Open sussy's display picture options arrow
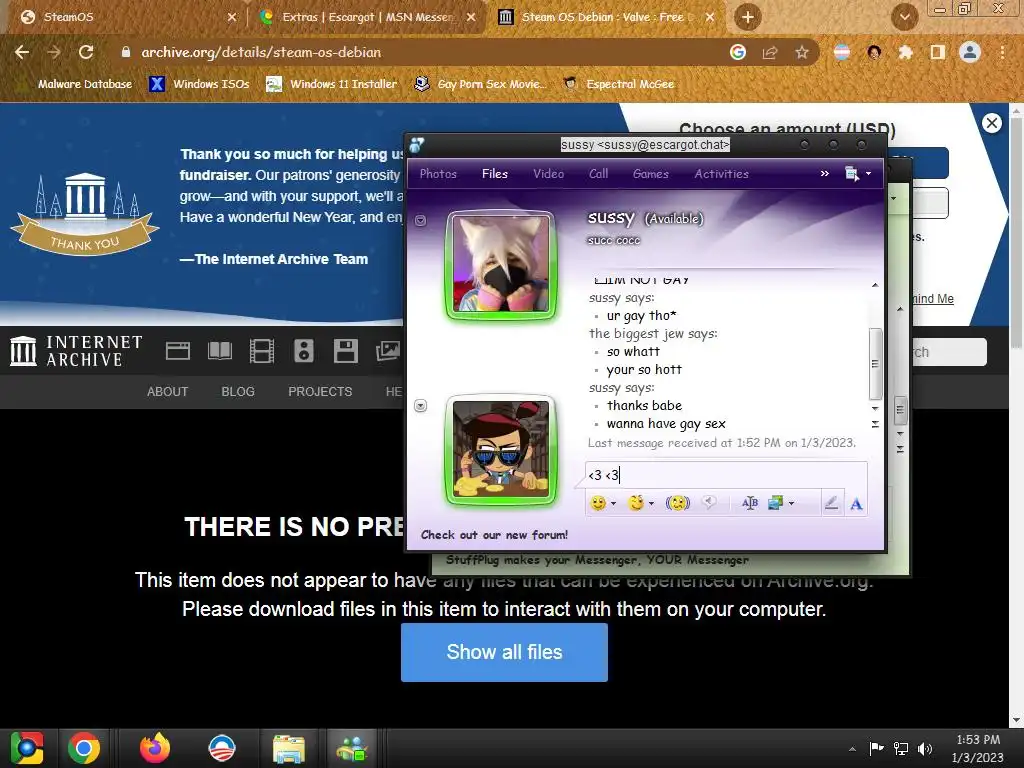 coord(421,221)
